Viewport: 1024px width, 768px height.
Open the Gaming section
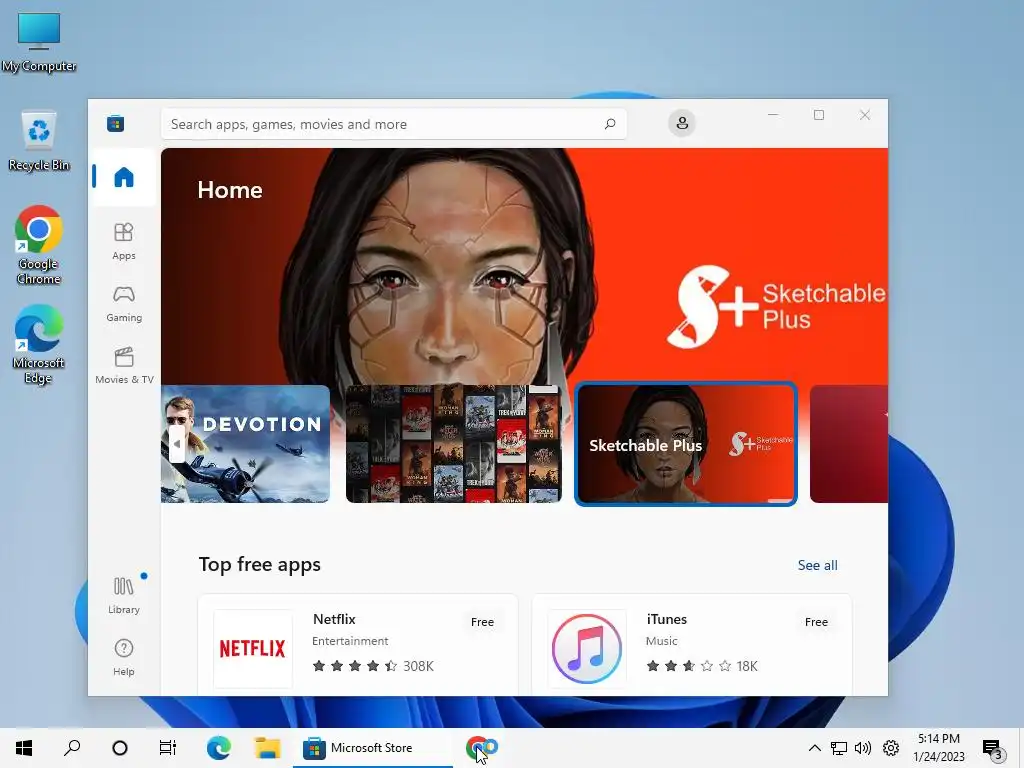[123, 304]
